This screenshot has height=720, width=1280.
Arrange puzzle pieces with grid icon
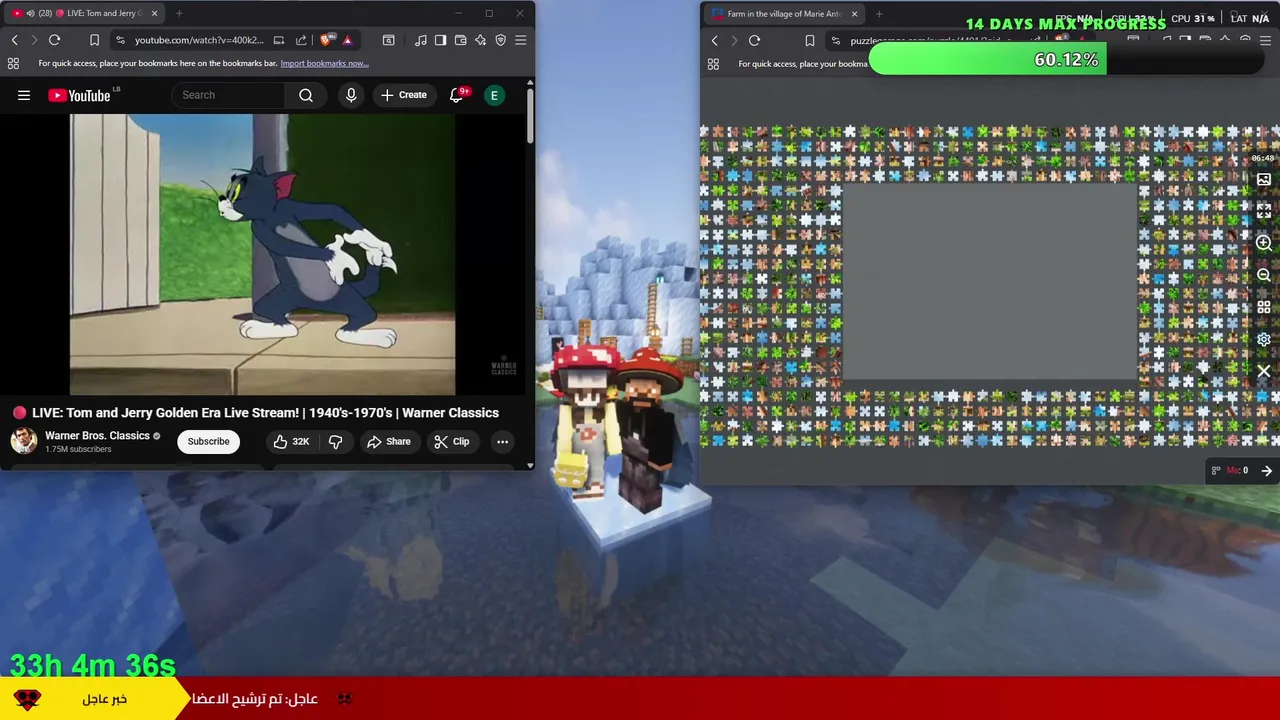(x=1264, y=307)
